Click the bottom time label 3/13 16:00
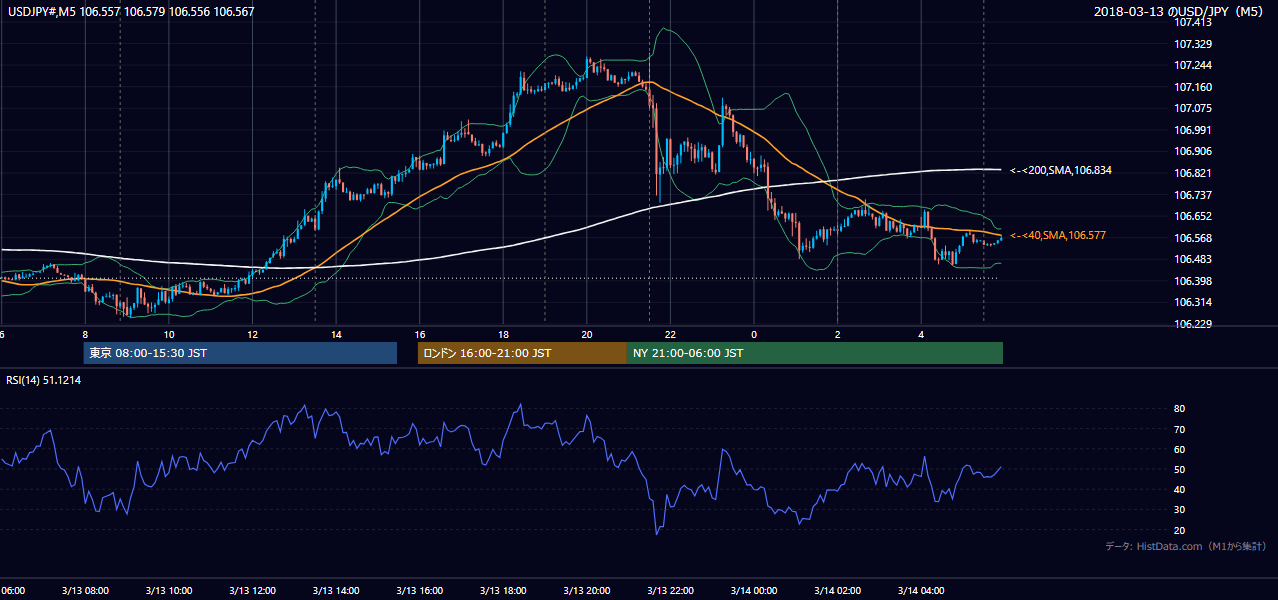1278x600 pixels. (419, 590)
